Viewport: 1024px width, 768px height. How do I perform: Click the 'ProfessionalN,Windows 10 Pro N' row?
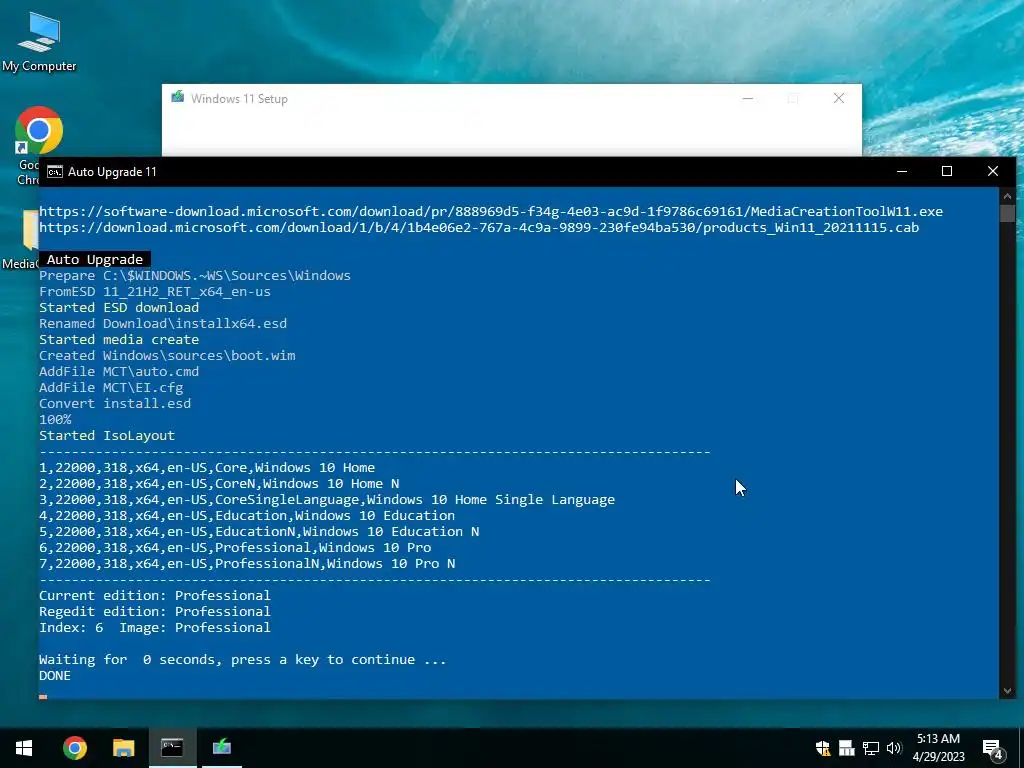coord(247,563)
